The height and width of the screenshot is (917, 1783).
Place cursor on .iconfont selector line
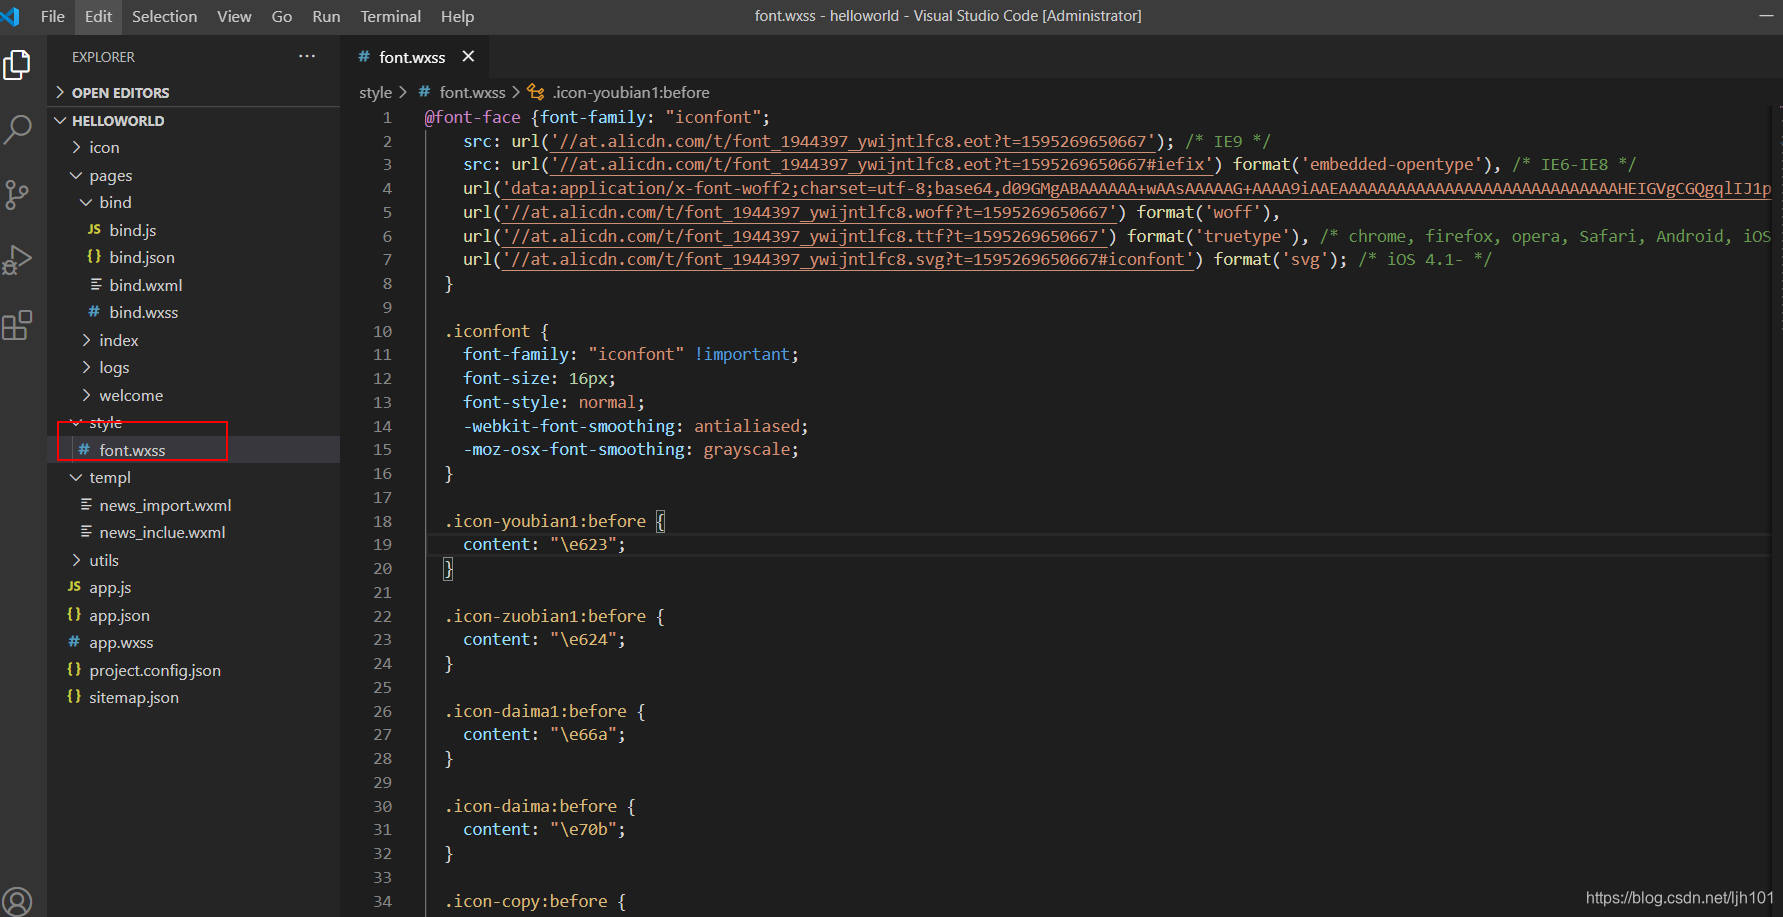pyautogui.click(x=497, y=330)
